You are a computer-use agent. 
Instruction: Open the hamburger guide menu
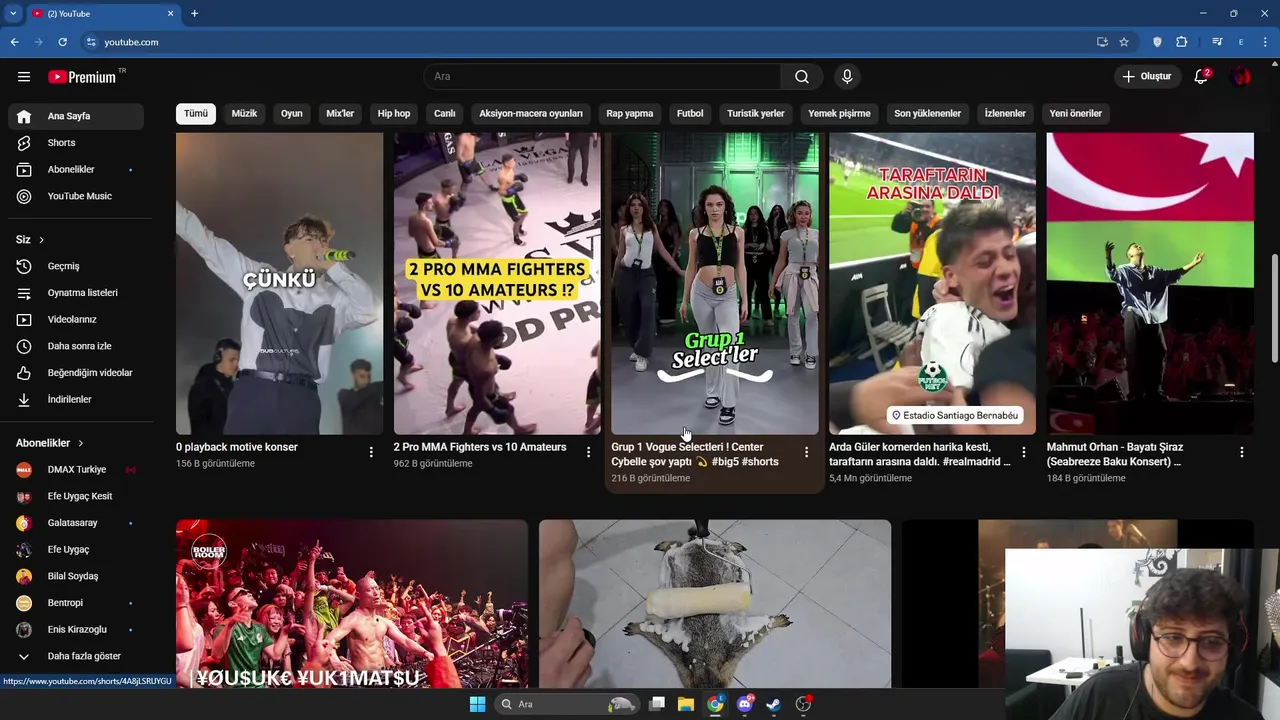pos(24,77)
